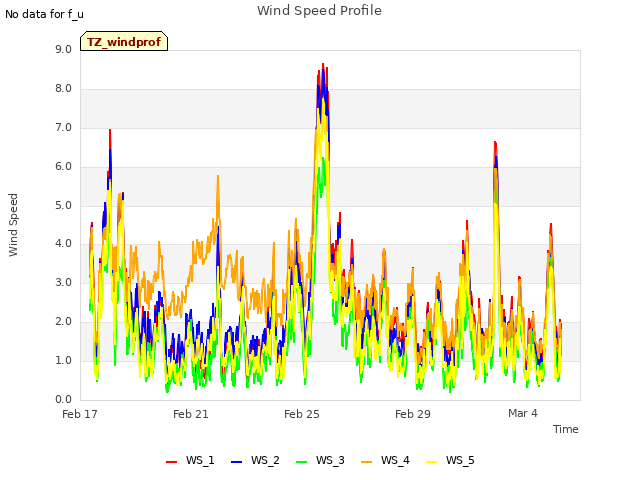Click the 1.0 y-axis tick label
Viewport: 640px width, 480px height.
click(x=63, y=360)
